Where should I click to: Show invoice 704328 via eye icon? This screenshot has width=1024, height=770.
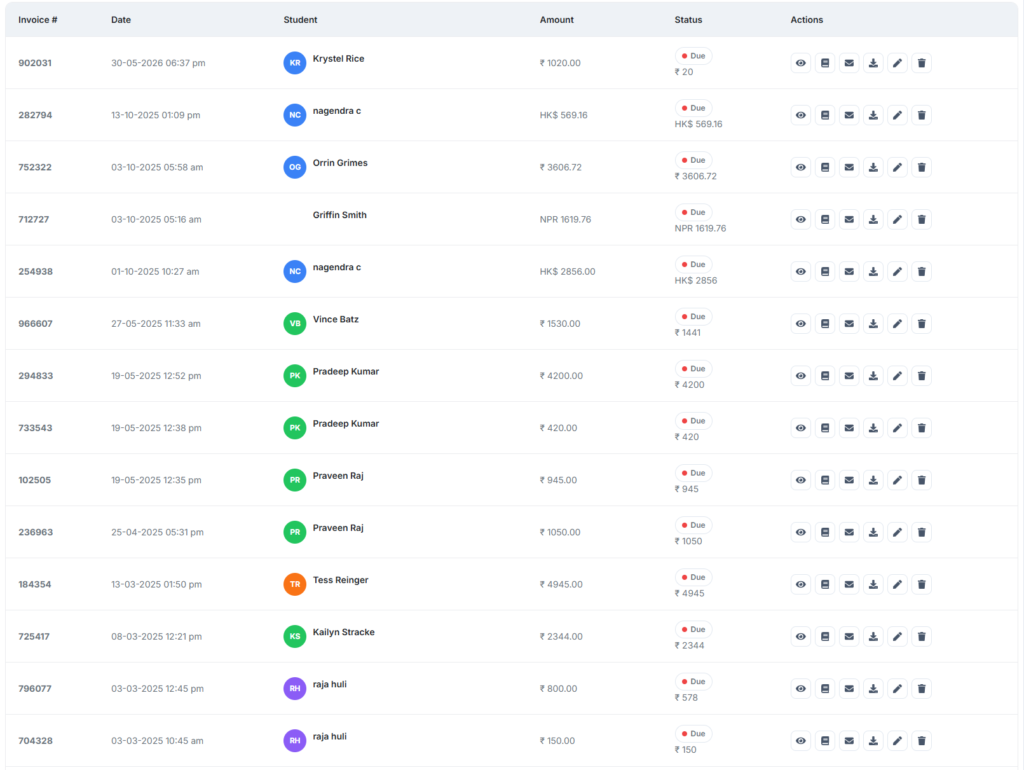(x=801, y=741)
